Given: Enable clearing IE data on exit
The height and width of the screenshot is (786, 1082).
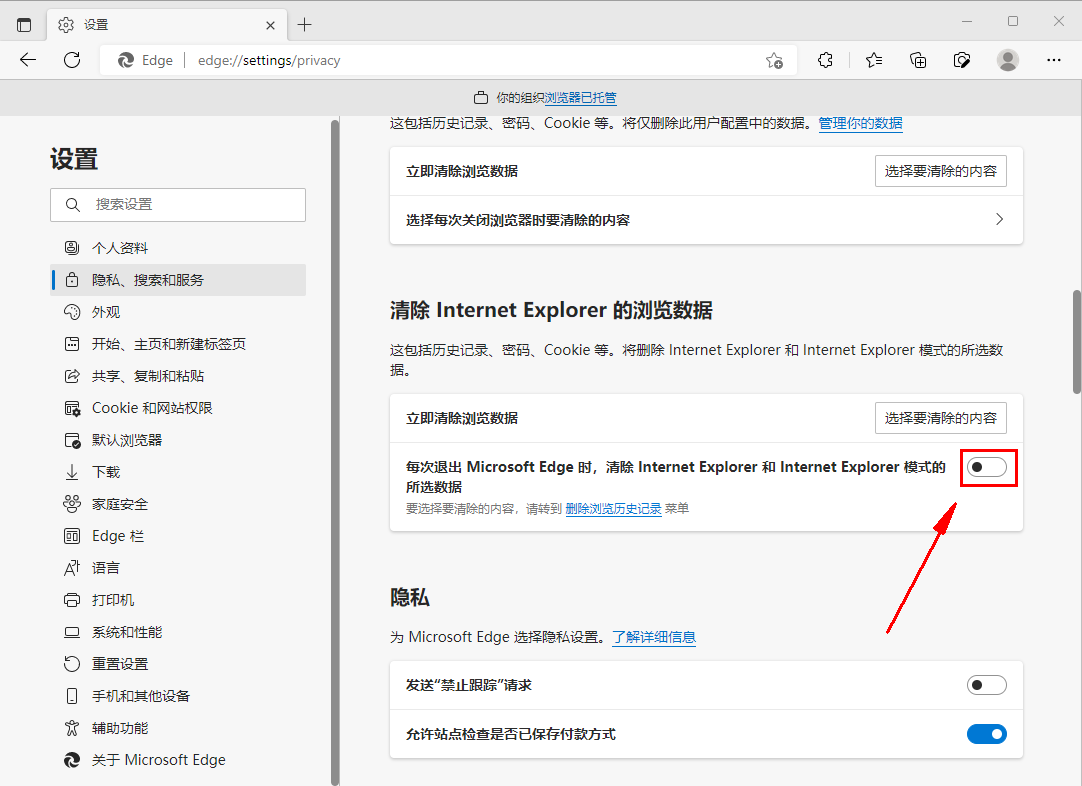Looking at the screenshot, I should pos(988,467).
